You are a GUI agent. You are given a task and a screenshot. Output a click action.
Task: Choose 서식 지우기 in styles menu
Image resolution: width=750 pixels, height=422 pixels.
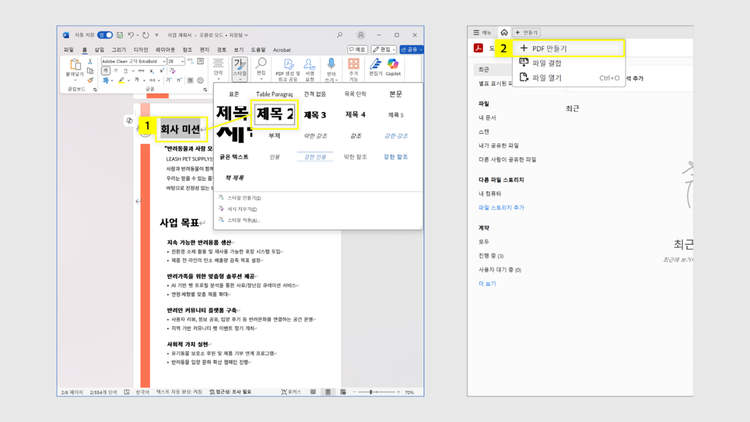pyautogui.click(x=242, y=209)
